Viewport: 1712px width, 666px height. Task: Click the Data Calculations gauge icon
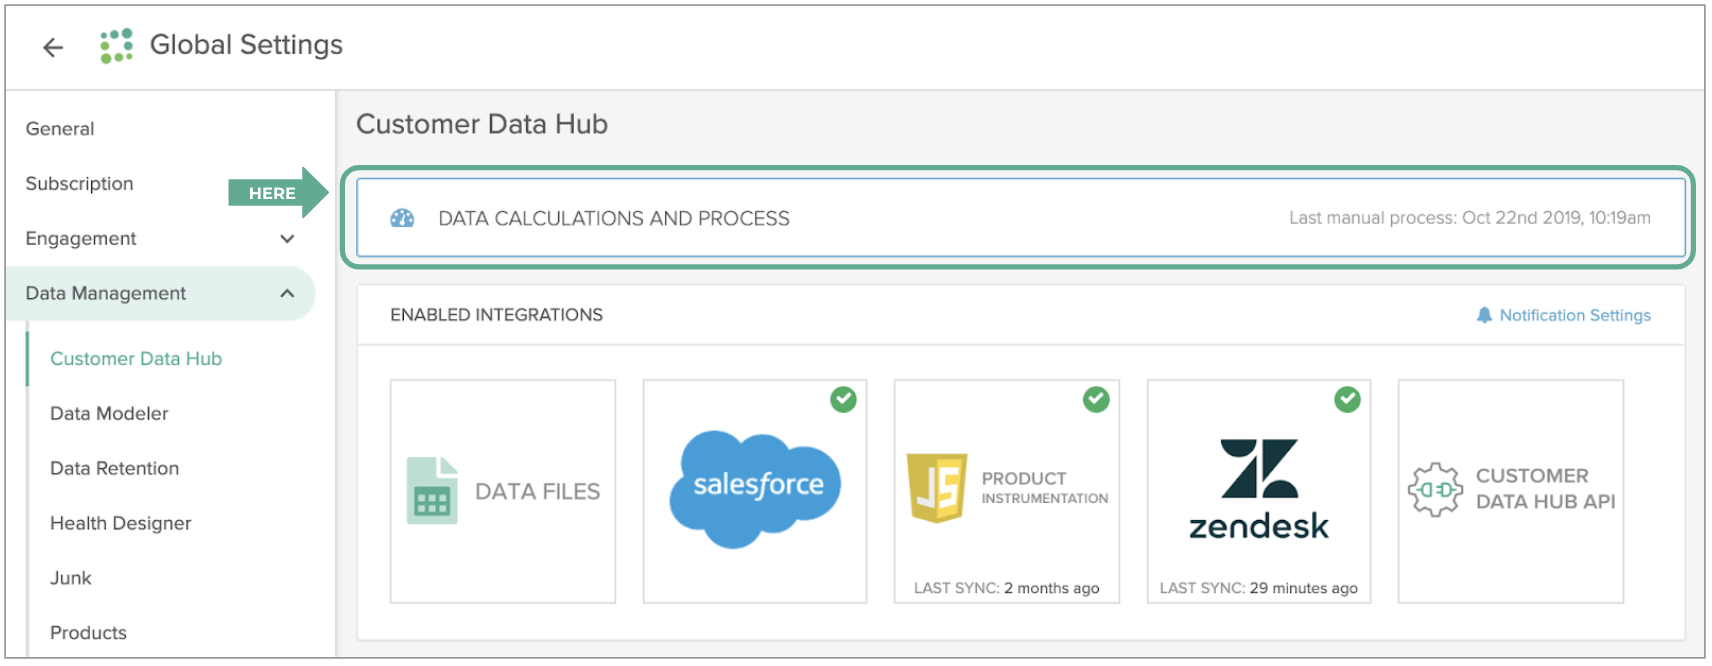click(402, 218)
